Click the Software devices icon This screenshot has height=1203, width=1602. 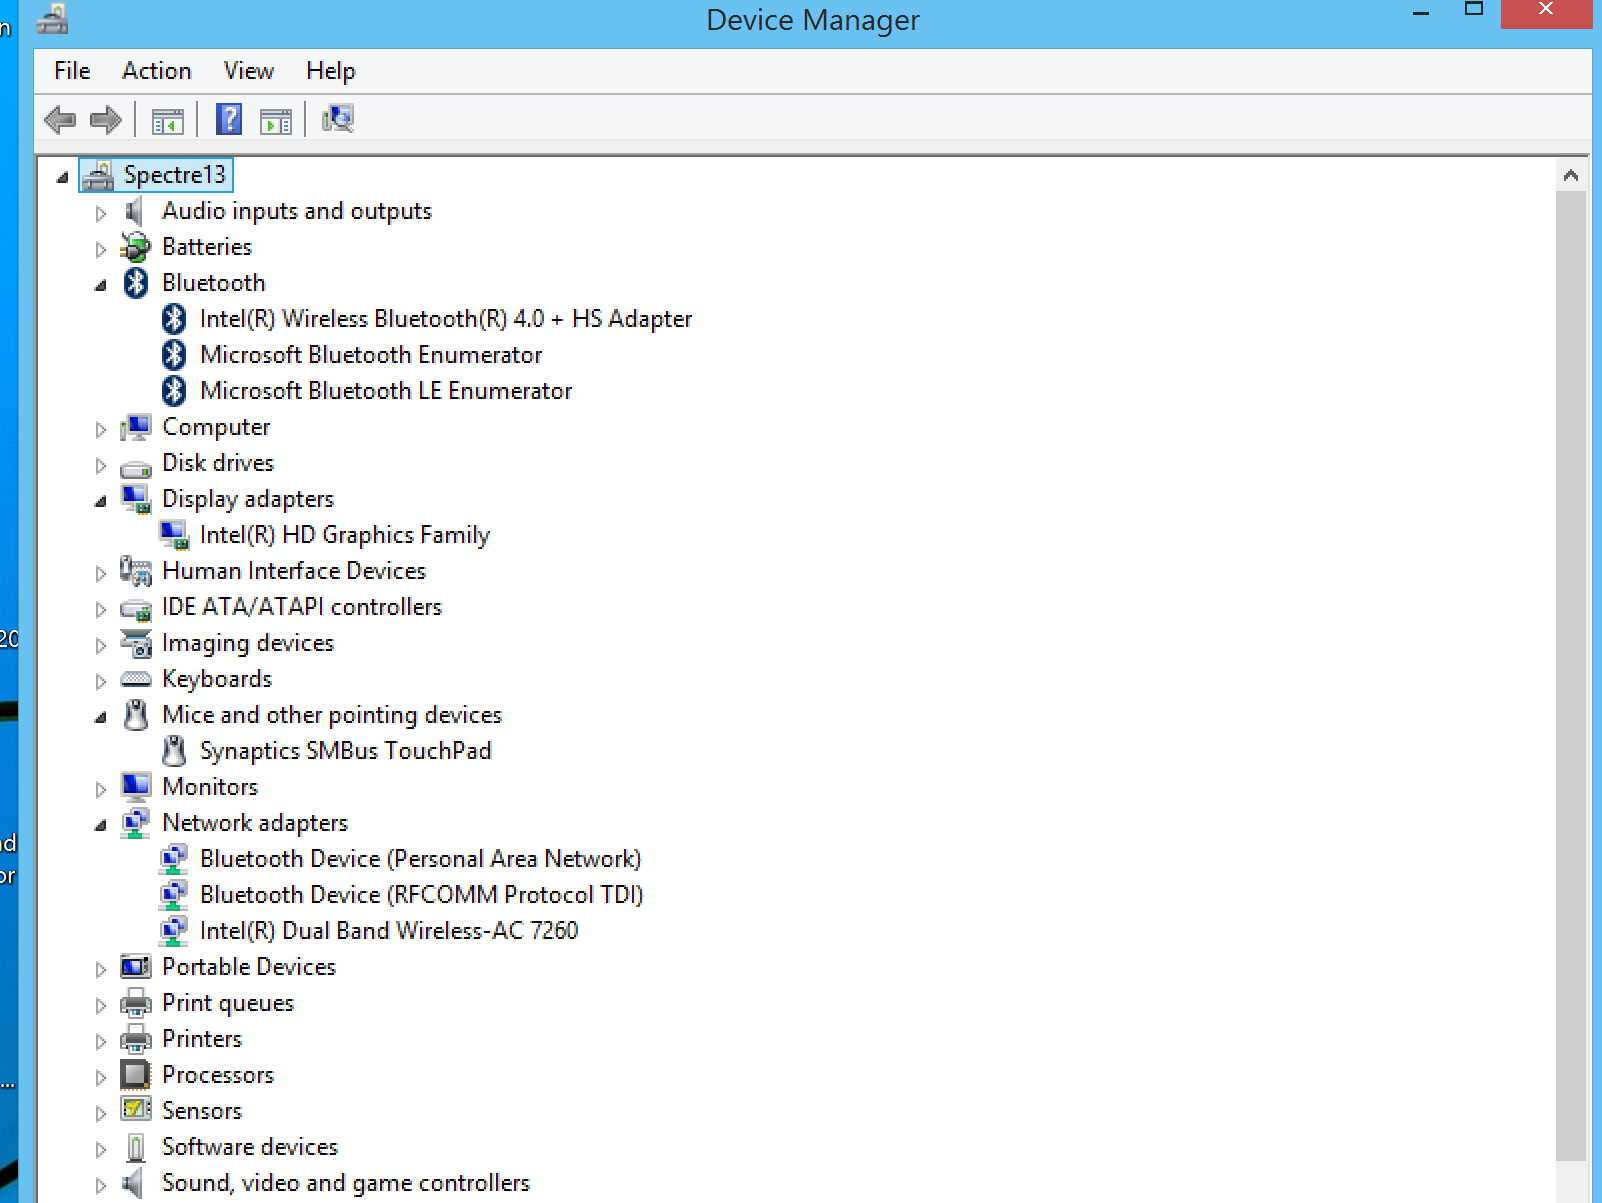click(136, 1147)
